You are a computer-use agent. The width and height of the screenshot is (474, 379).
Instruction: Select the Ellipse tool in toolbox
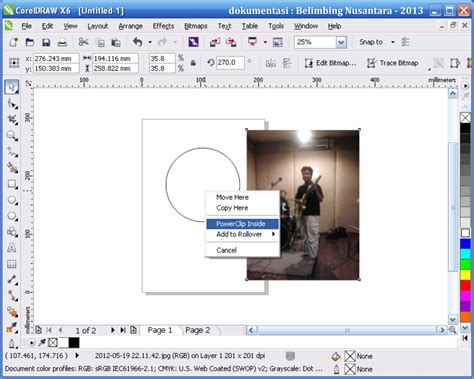(x=12, y=200)
